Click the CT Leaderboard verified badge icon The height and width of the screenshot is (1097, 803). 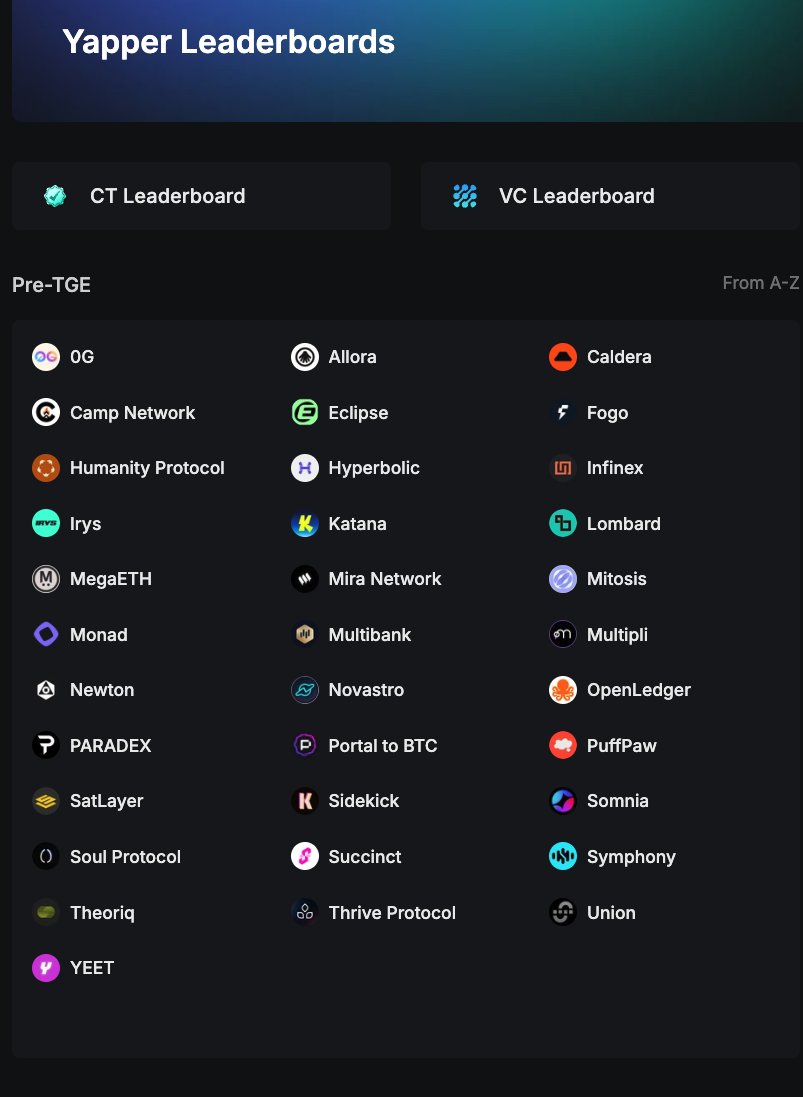55,196
